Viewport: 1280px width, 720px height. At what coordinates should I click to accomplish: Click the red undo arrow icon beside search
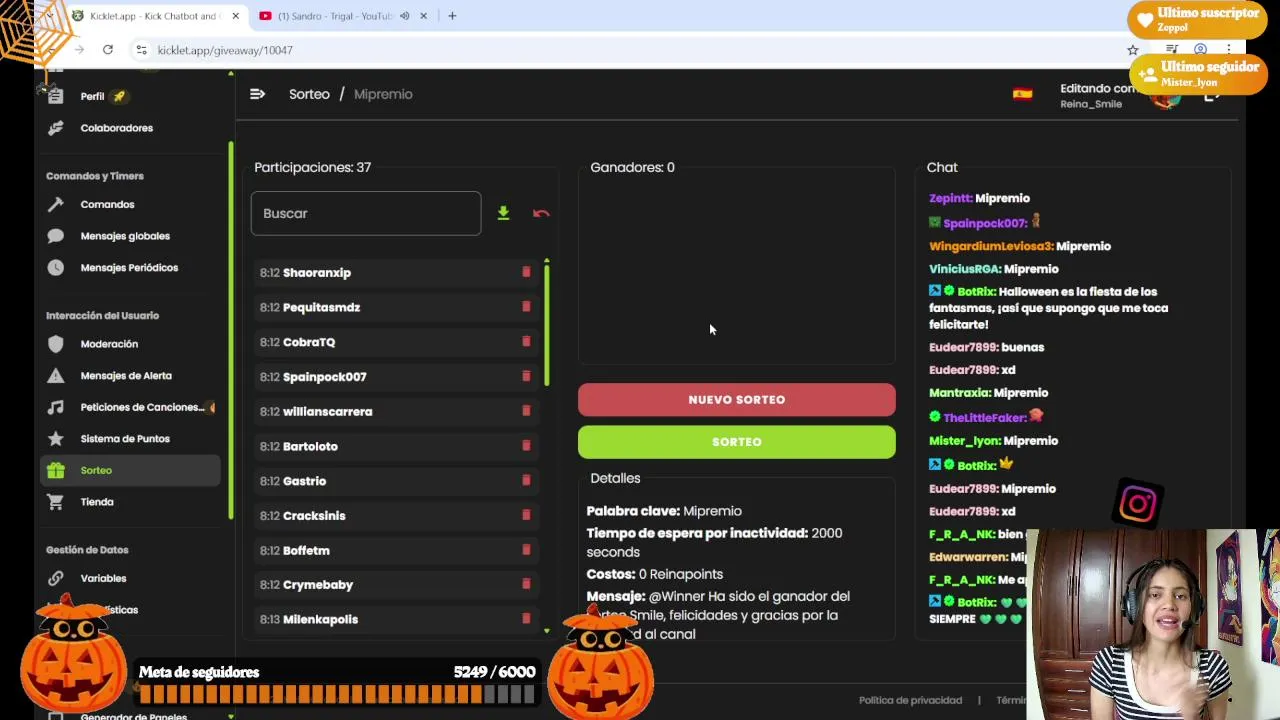[x=541, y=213]
